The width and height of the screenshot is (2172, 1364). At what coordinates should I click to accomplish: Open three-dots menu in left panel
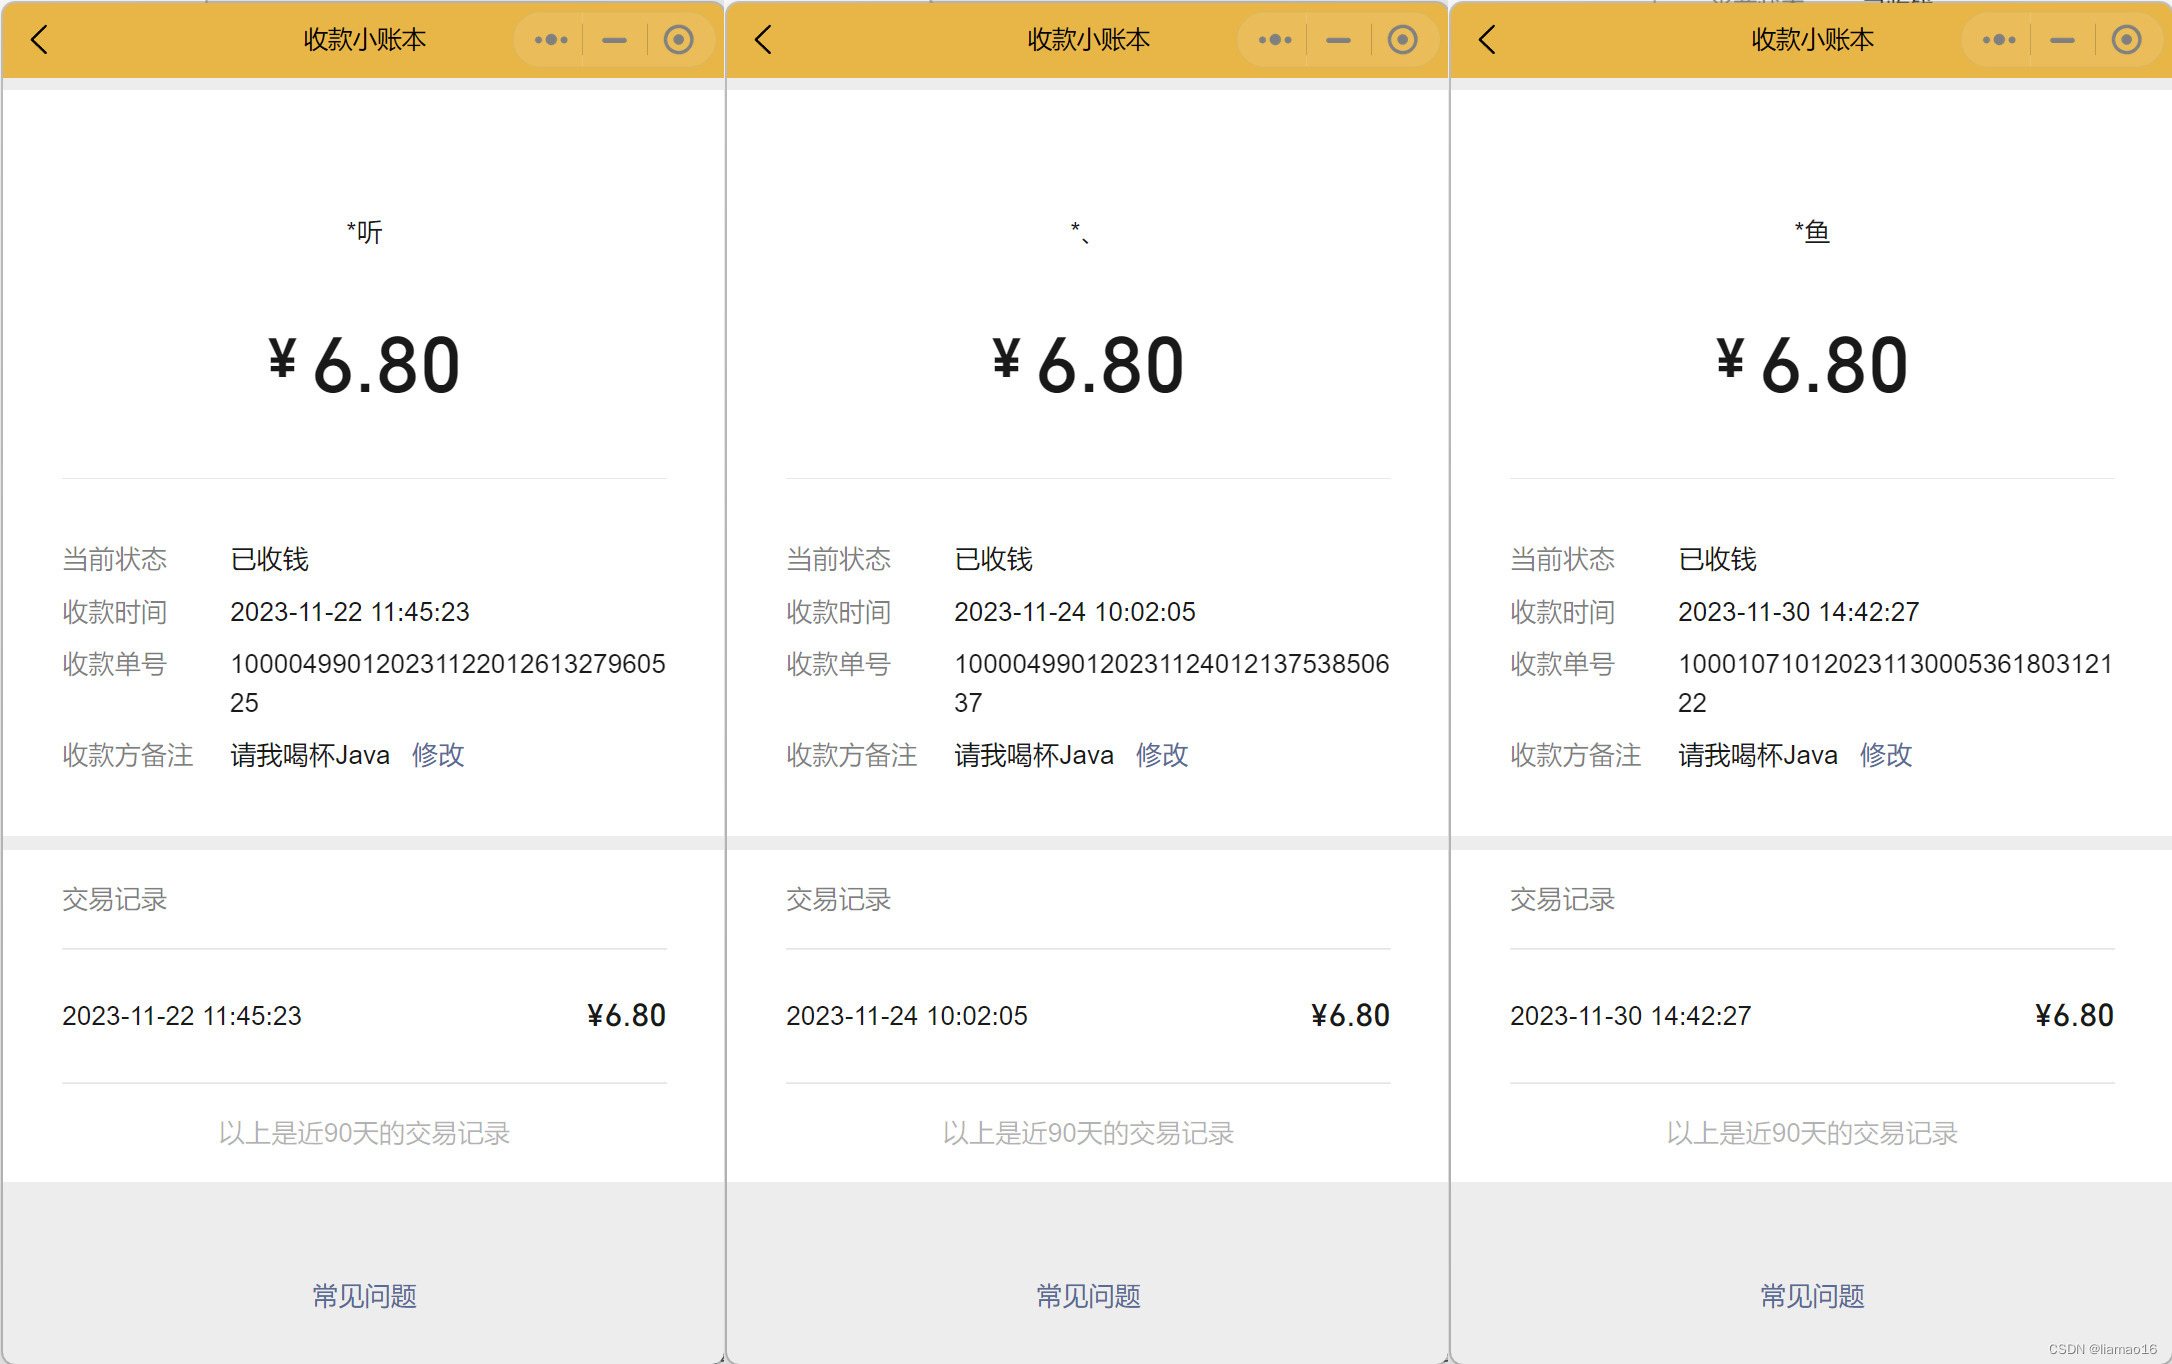click(x=551, y=40)
